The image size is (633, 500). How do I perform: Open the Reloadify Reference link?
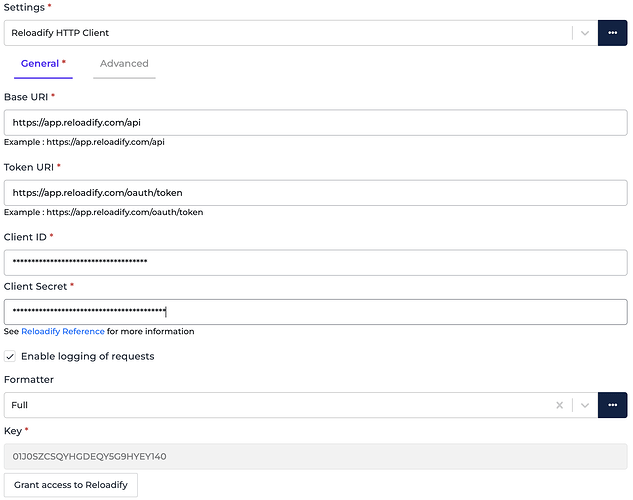63,331
